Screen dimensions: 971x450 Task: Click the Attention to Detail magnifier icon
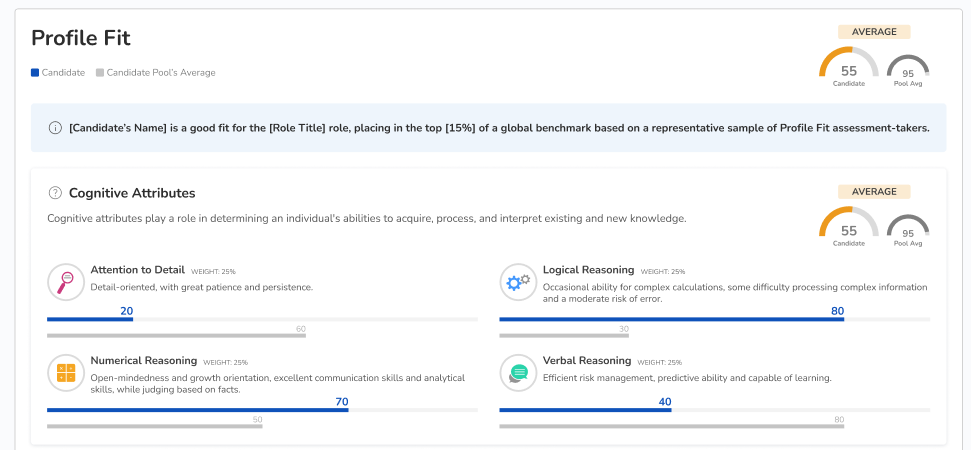[x=66, y=283]
